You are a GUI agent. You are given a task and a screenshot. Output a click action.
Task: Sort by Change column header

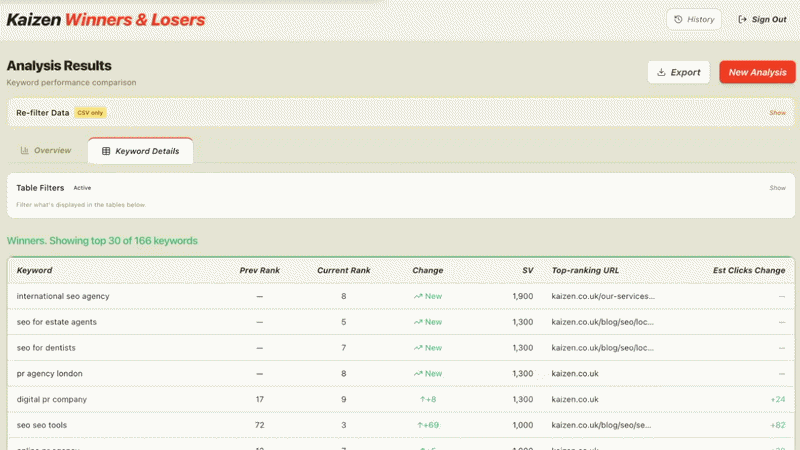428,270
